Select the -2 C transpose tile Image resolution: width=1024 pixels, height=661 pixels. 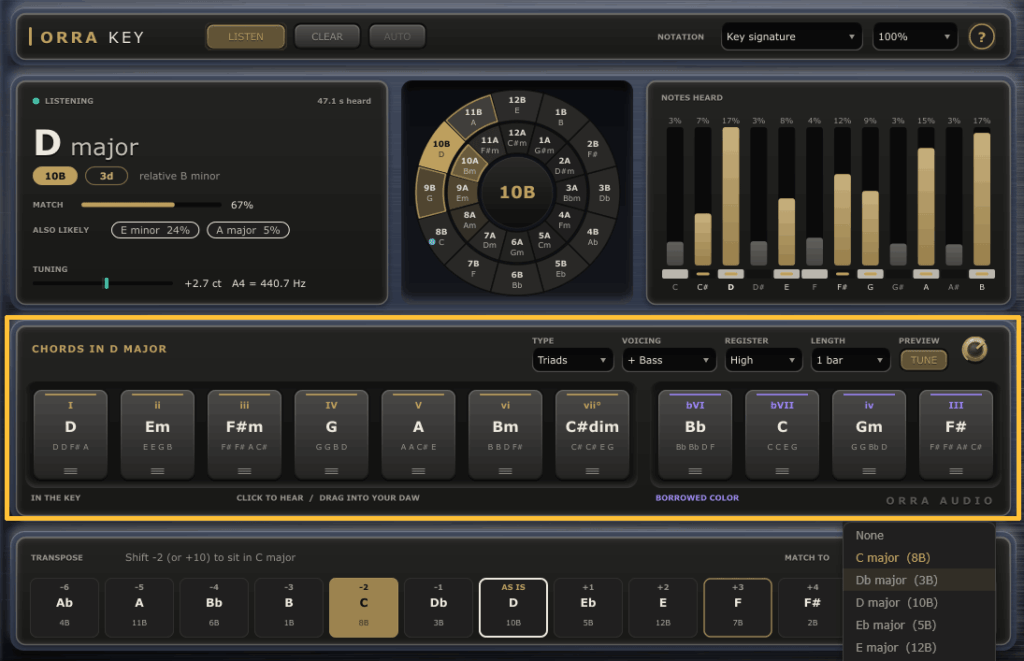(x=364, y=607)
